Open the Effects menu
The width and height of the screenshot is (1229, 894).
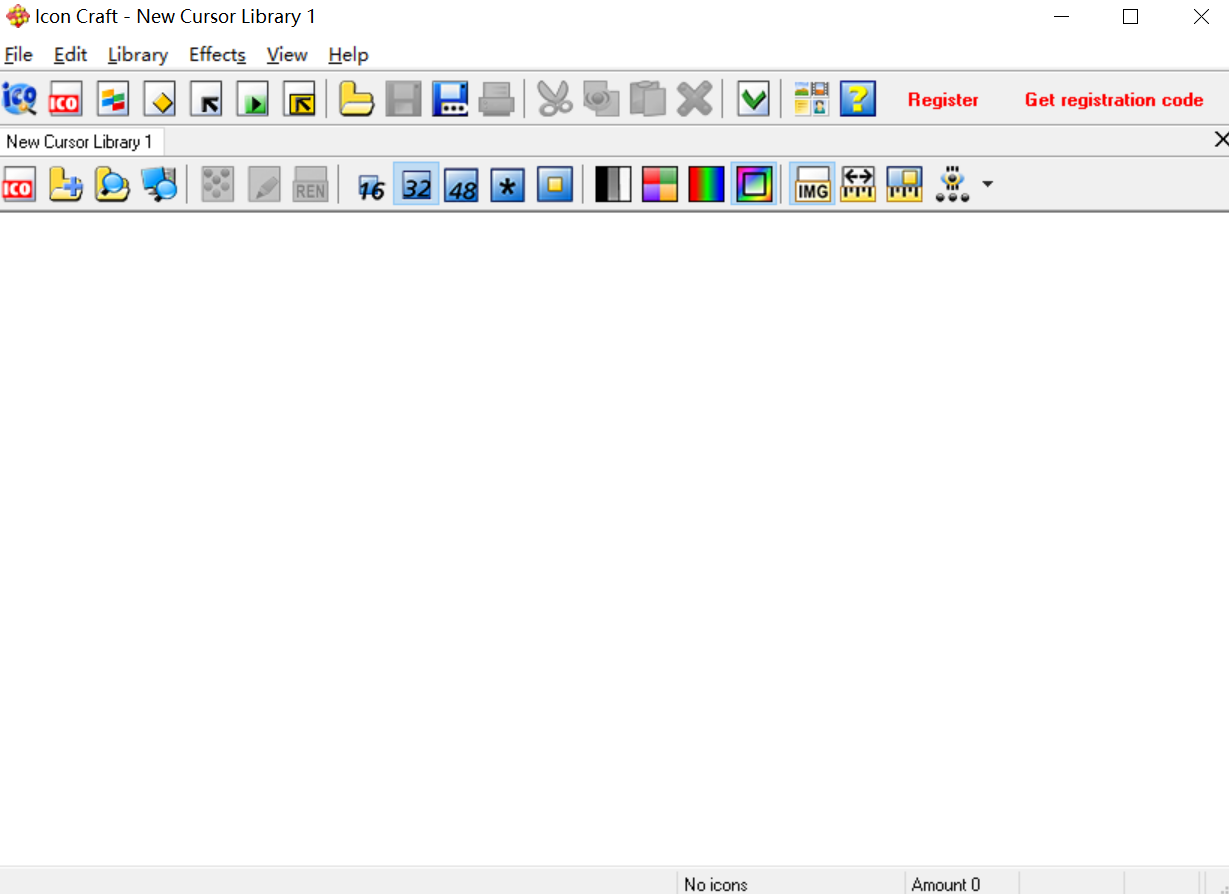click(x=217, y=55)
